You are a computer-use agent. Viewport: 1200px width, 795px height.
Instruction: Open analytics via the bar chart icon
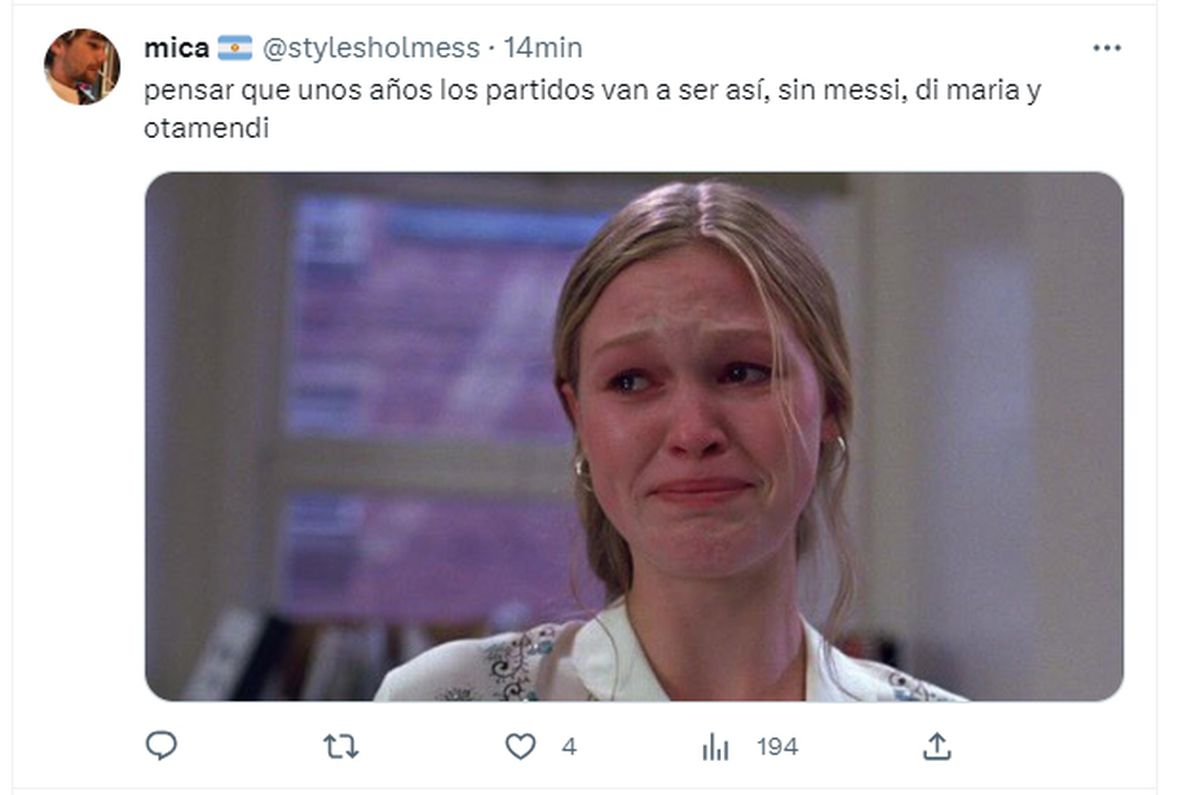click(x=715, y=746)
